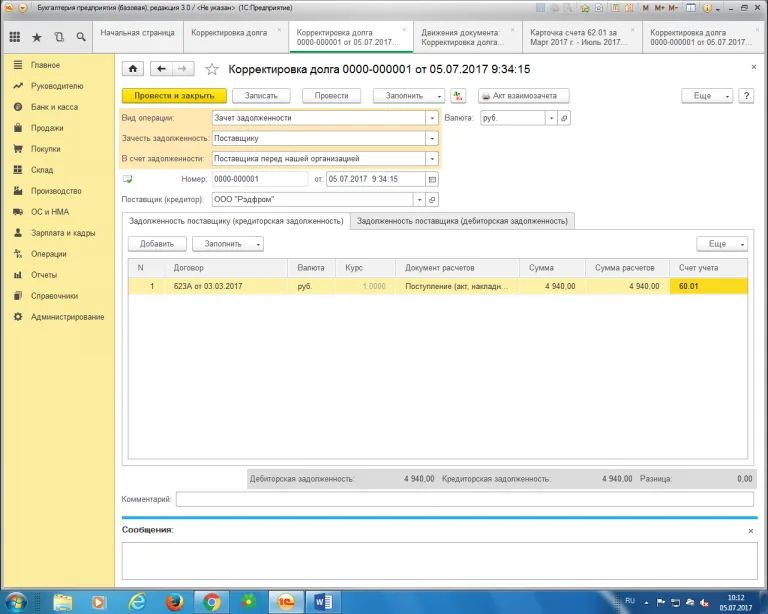Click the Home page icon button
The image size is (768, 614).
[x=132, y=69]
